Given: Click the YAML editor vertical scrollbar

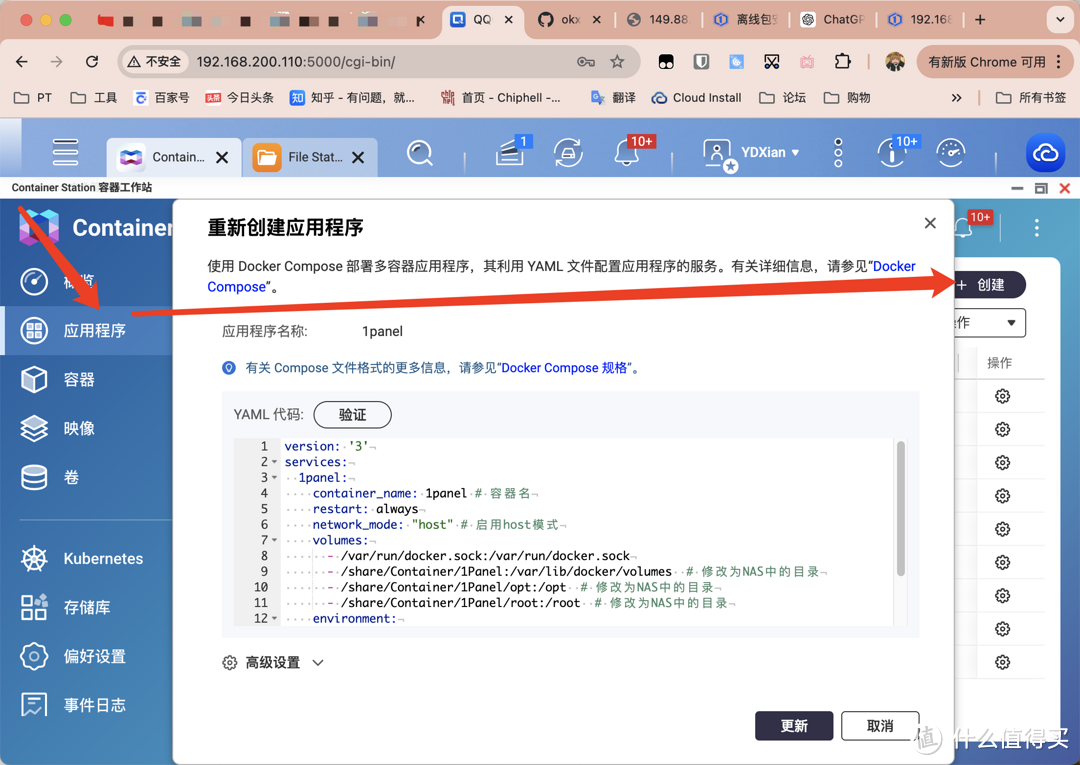Looking at the screenshot, I should coord(900,510).
